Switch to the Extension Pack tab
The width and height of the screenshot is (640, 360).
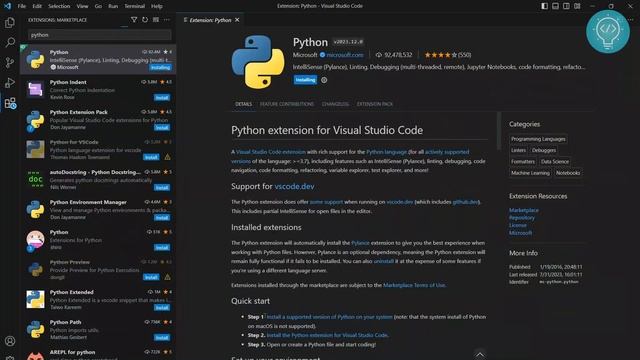click(x=375, y=104)
